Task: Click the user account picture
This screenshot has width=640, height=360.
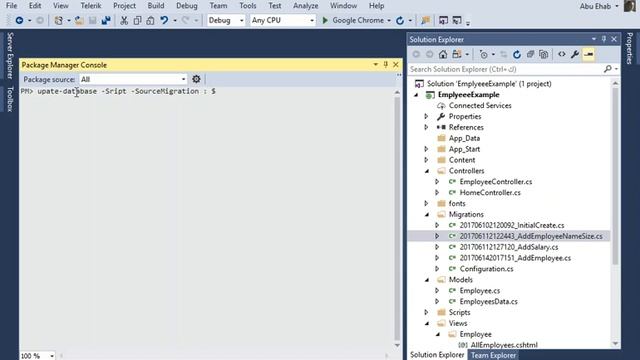Action: 631,6
